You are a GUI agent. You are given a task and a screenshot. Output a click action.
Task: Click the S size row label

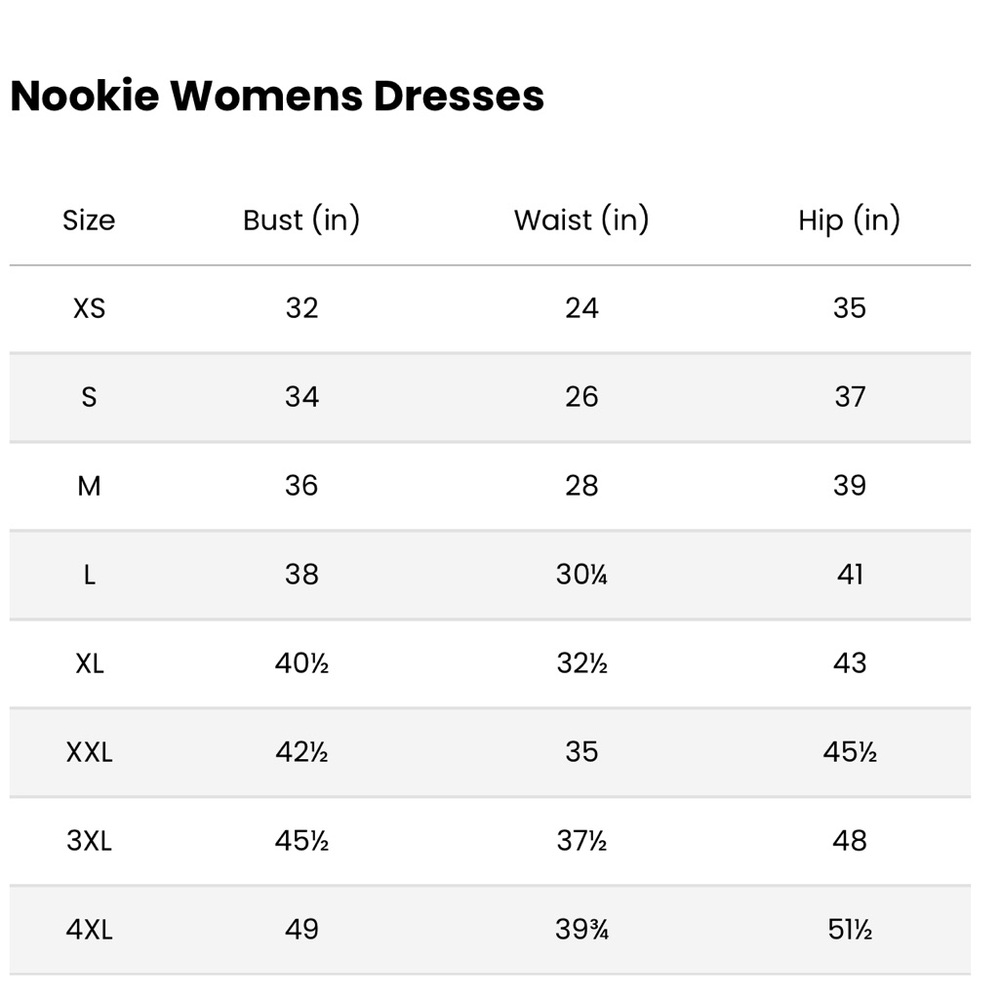[x=89, y=397]
